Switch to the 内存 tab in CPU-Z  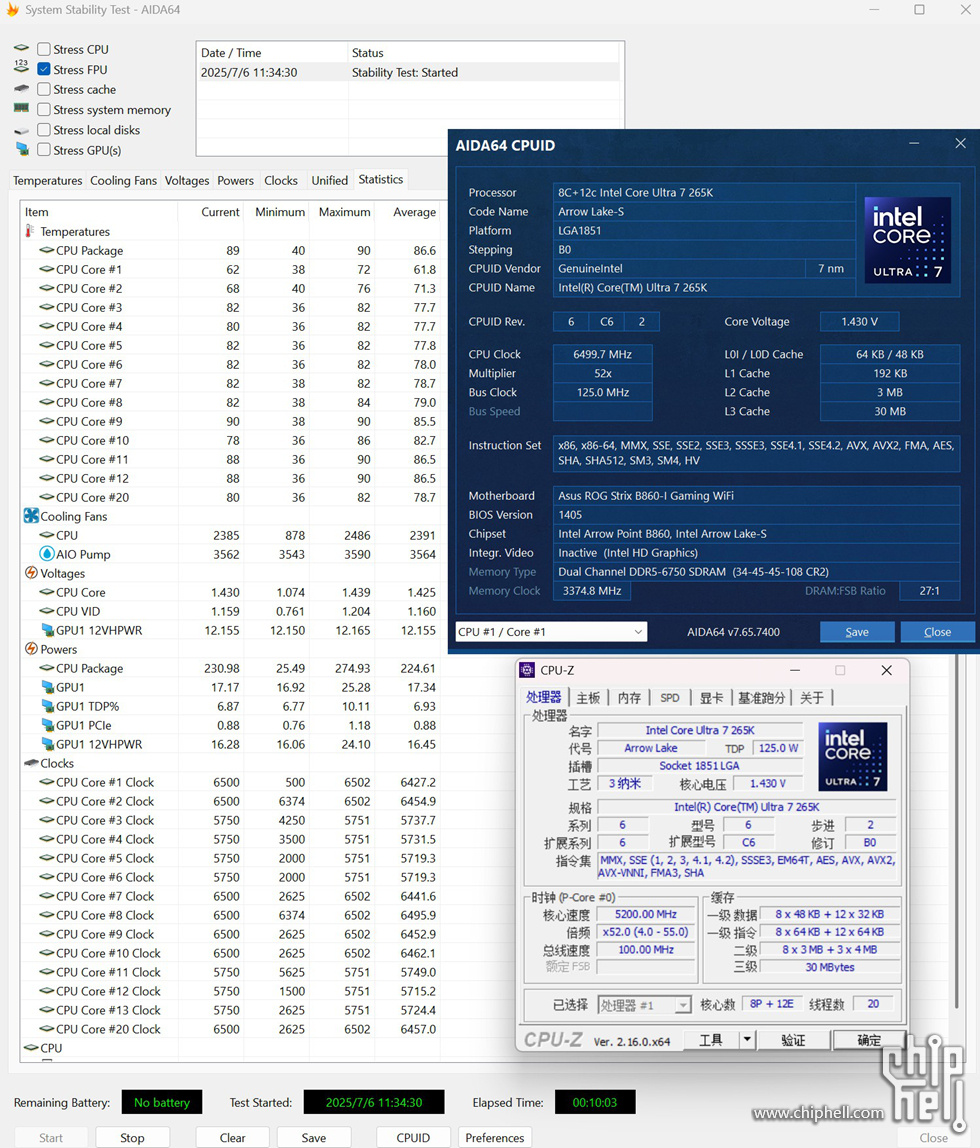click(629, 698)
